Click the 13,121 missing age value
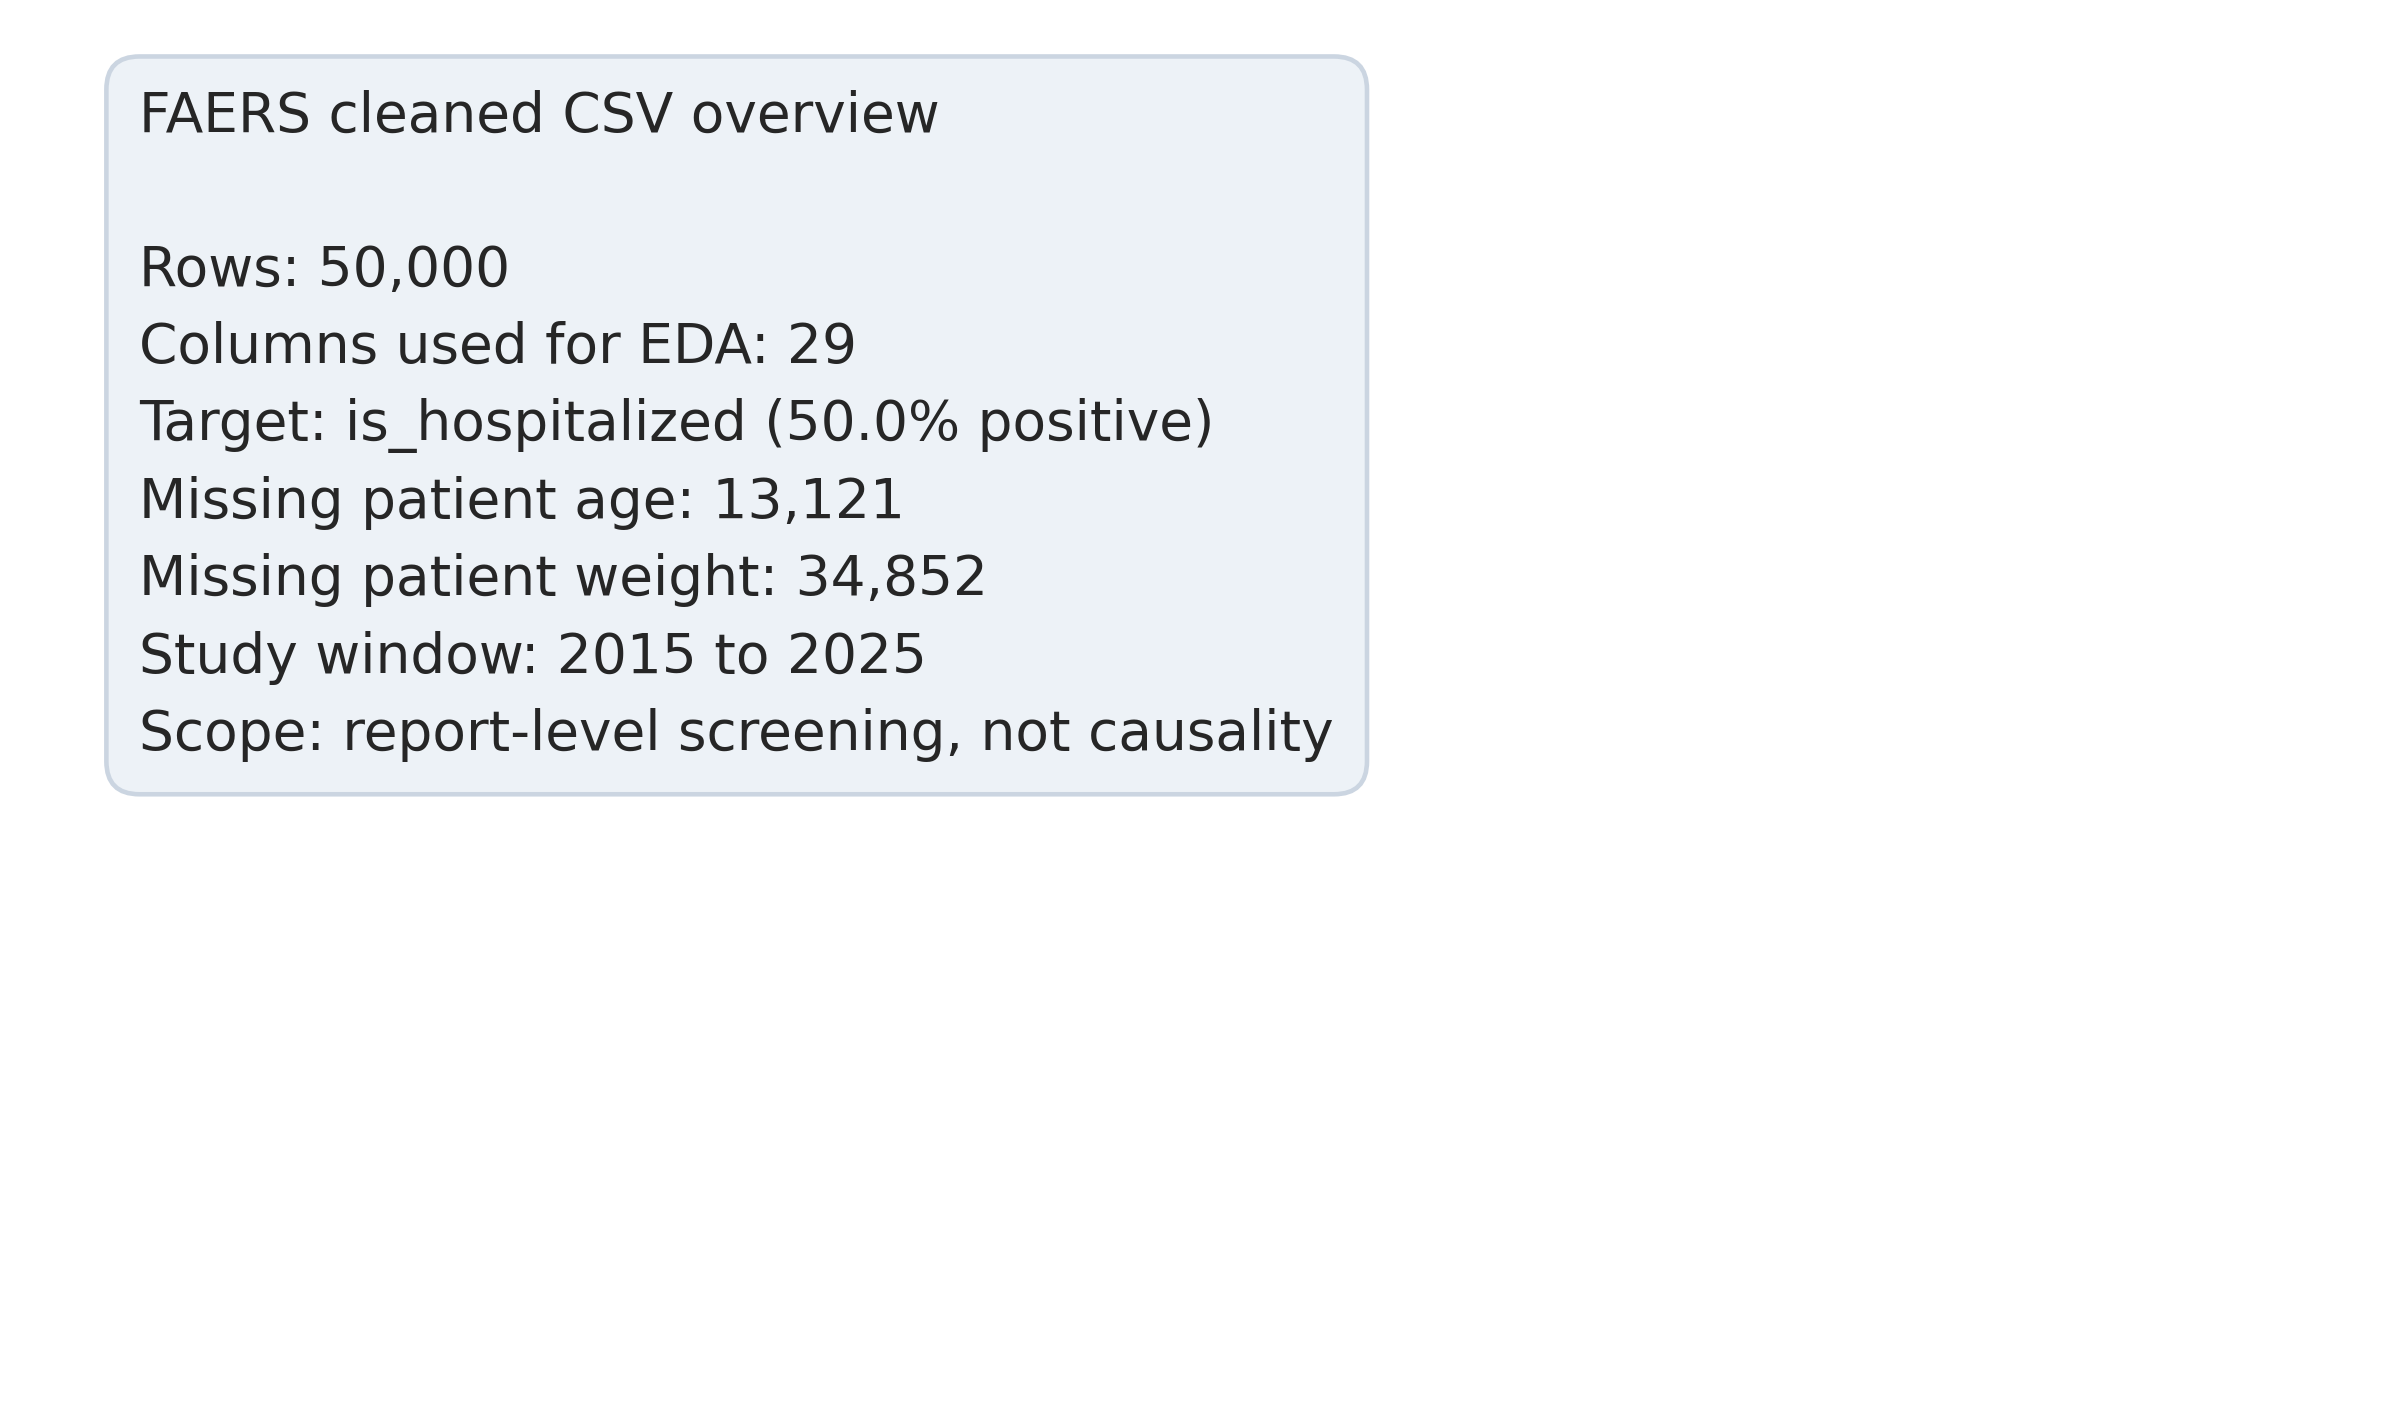The image size is (2391, 1401). pos(807,501)
